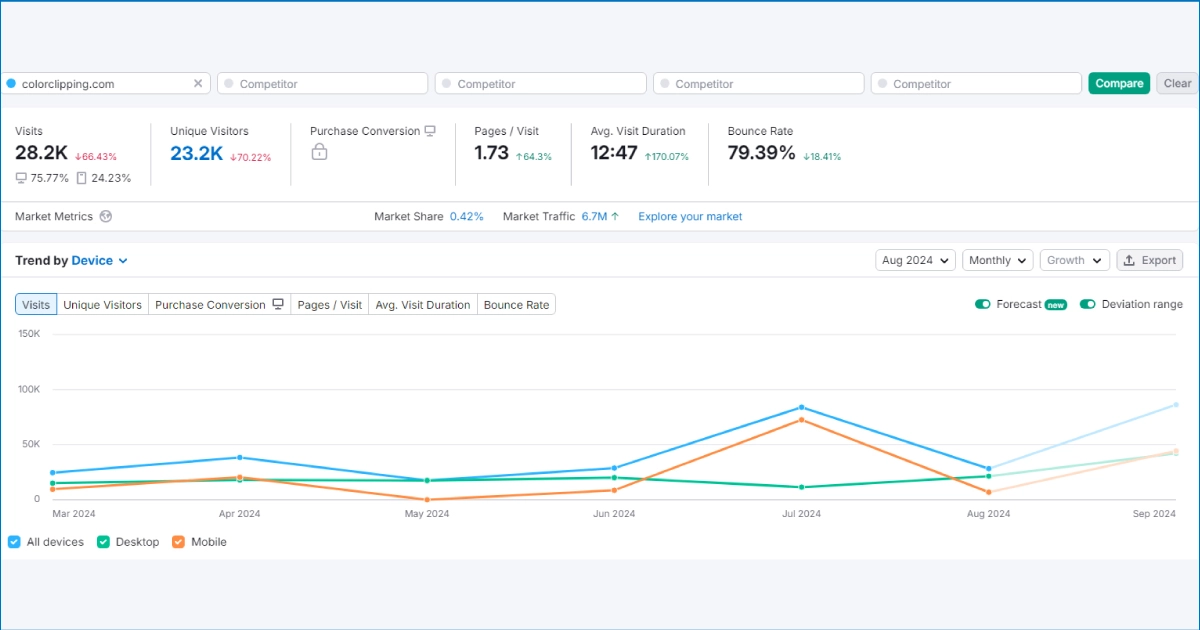
Task: Uncheck the All devices legend checkbox
Action: coord(14,542)
